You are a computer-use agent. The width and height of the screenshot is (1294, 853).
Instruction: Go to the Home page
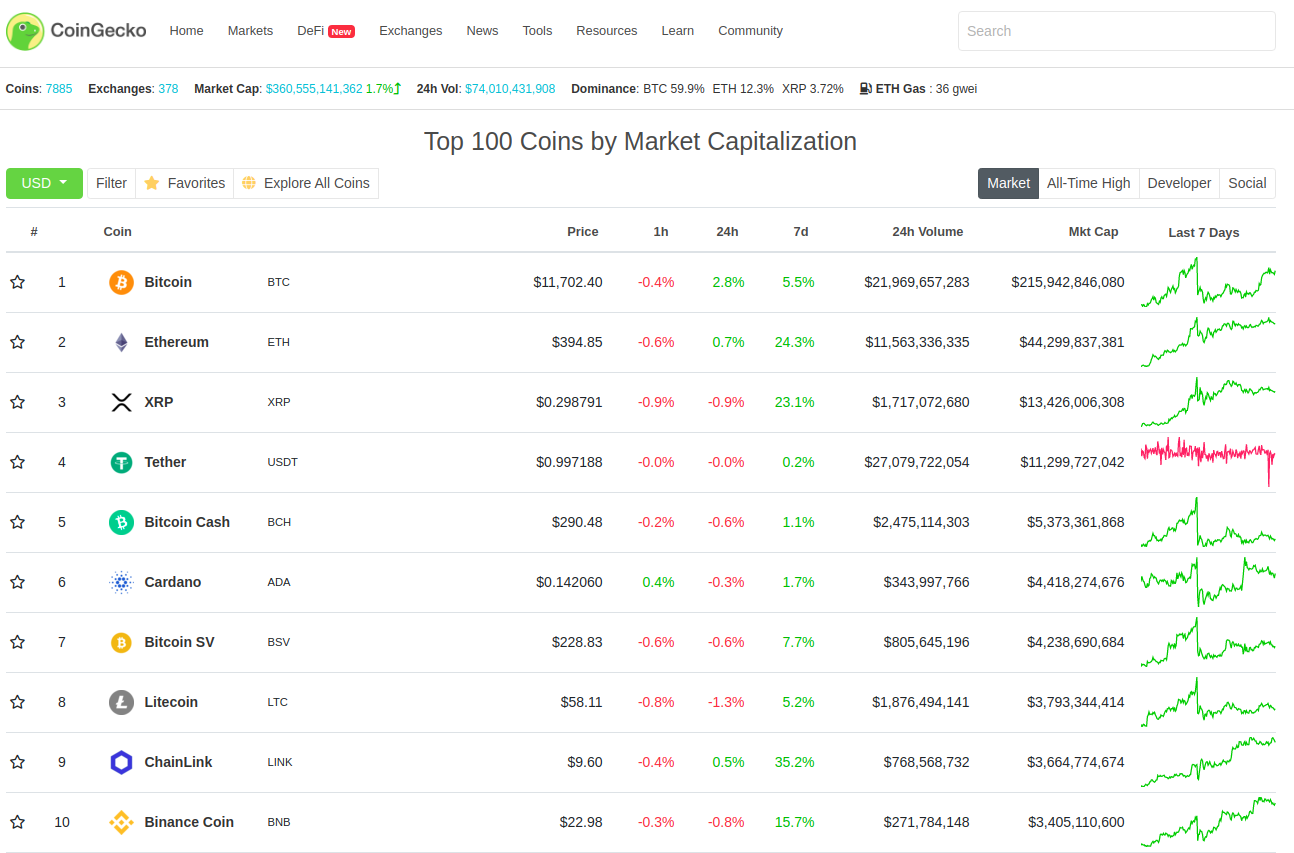(186, 31)
